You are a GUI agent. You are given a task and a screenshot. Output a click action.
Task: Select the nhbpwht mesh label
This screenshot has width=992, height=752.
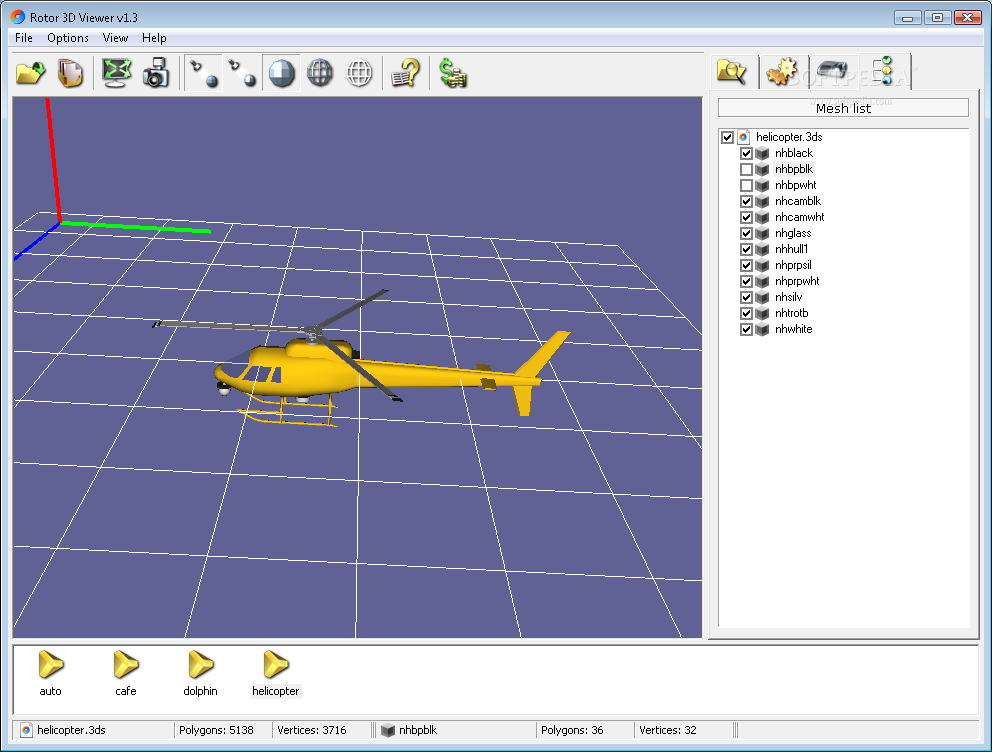click(795, 185)
